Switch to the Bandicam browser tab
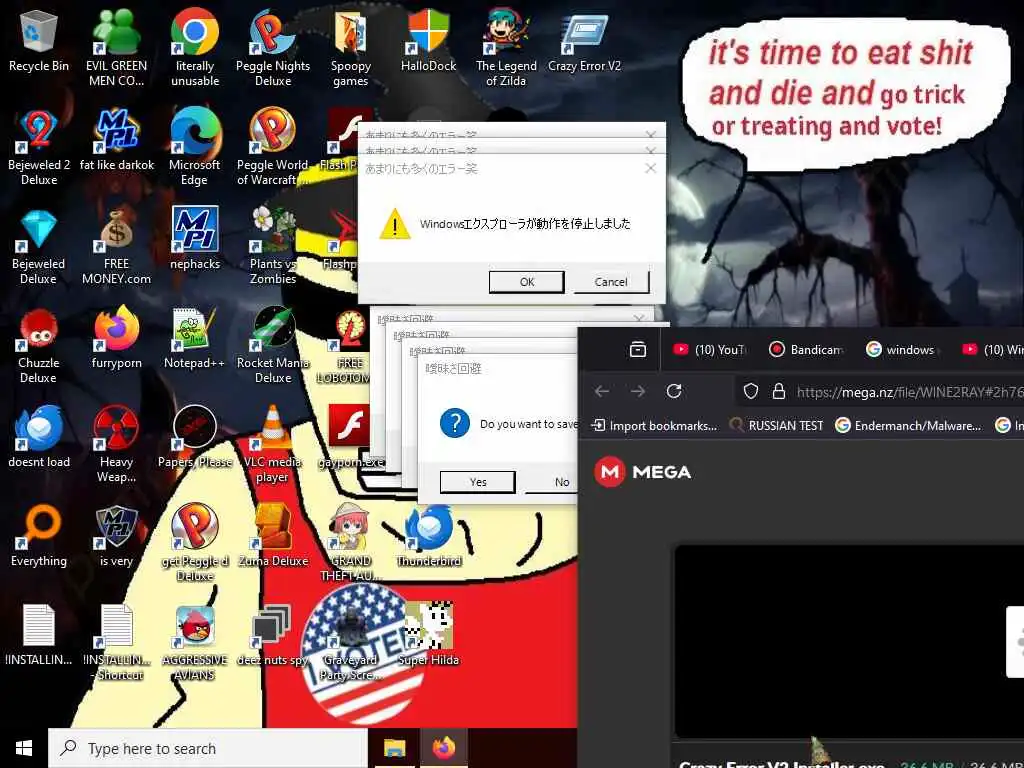Screen dimensions: 1024x768 (807, 350)
